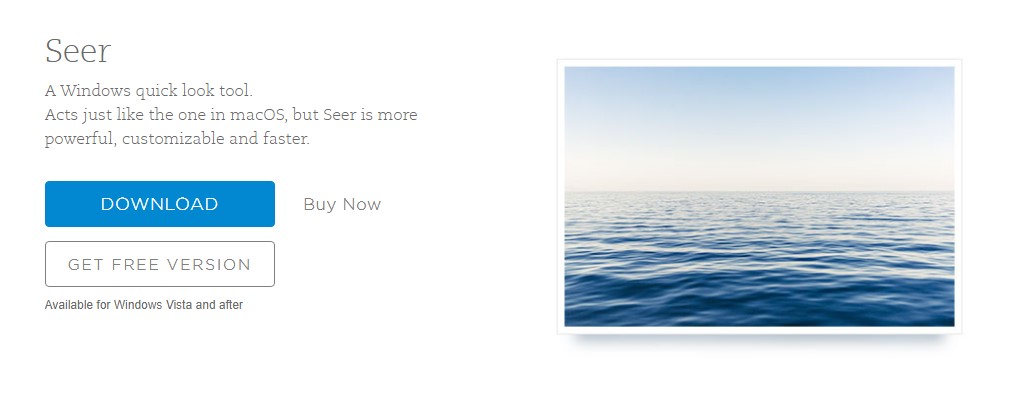Open the ocean preview image
Image resolution: width=1025 pixels, height=411 pixels.
coord(759,196)
